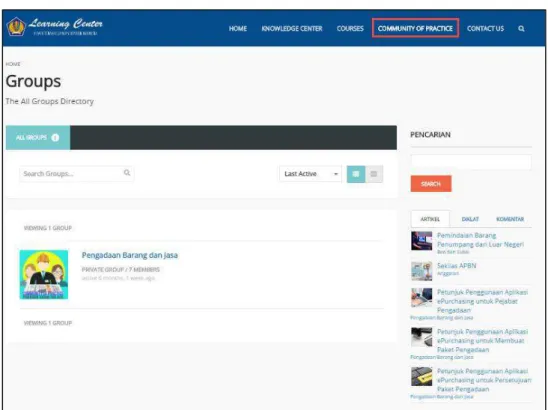Switch to list view layout icon

(x=374, y=174)
